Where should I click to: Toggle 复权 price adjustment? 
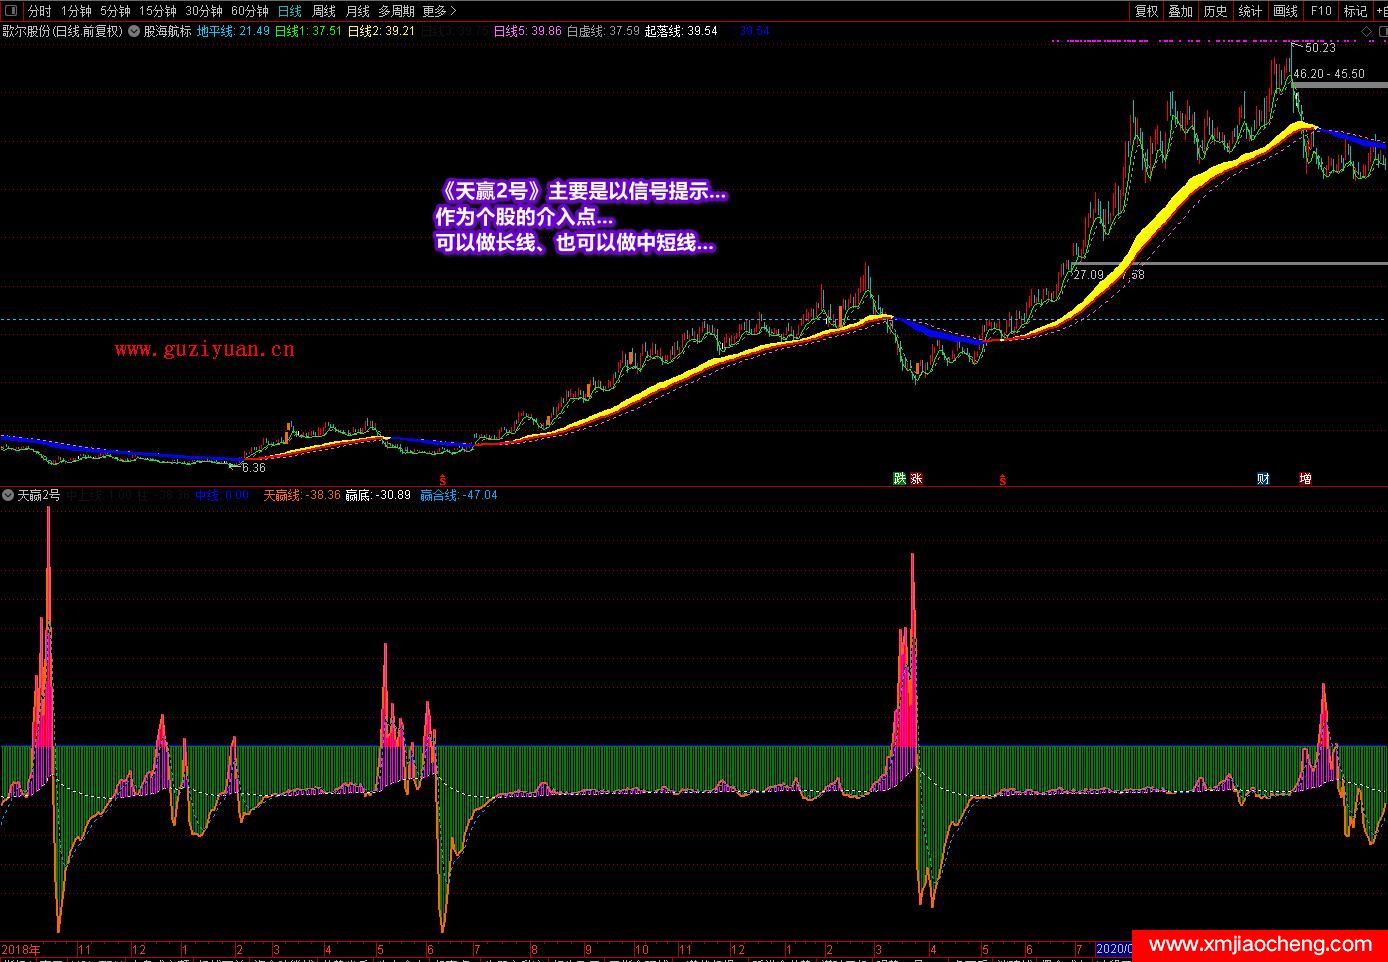click(1146, 11)
